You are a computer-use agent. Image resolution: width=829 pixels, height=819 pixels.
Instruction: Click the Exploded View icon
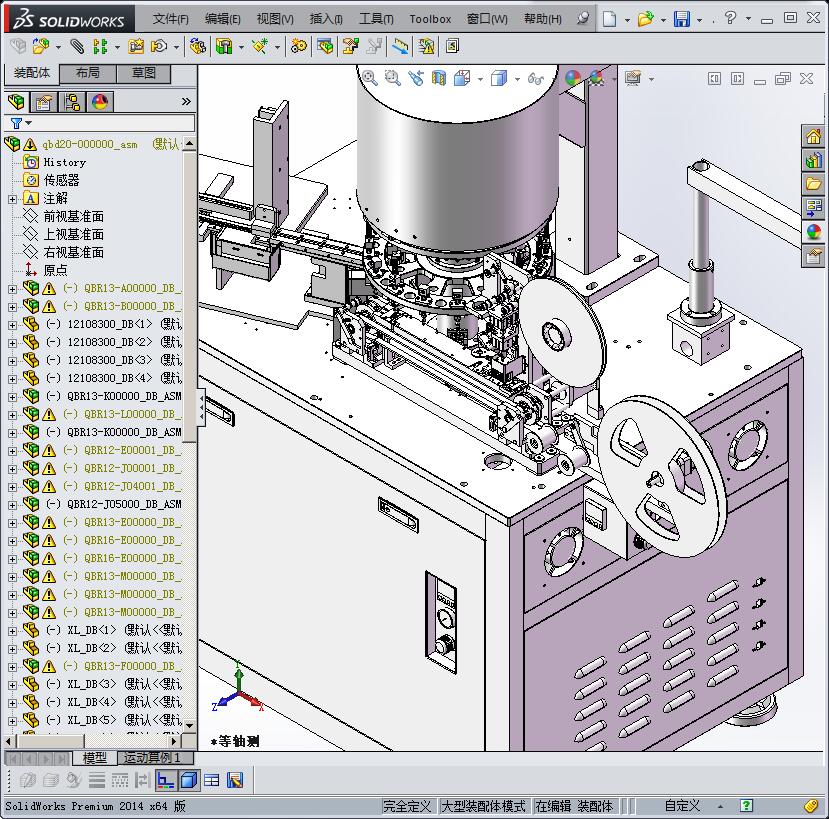[351, 47]
